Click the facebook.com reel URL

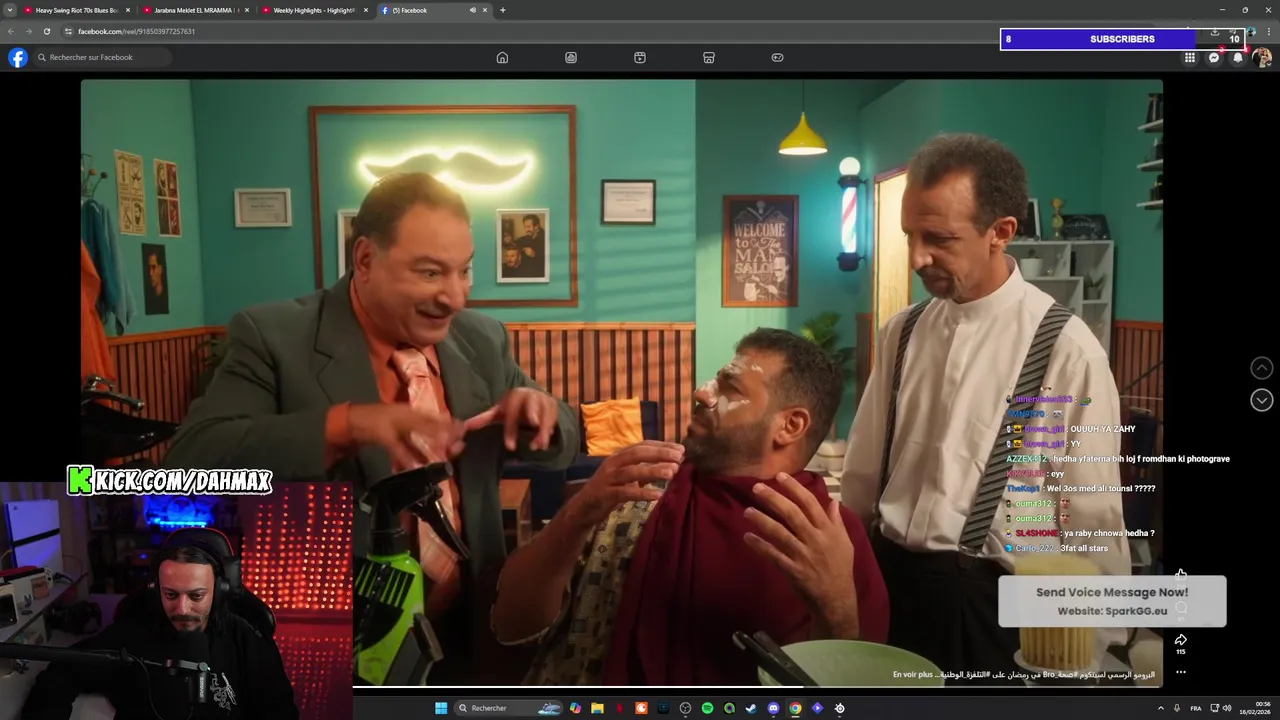(136, 31)
